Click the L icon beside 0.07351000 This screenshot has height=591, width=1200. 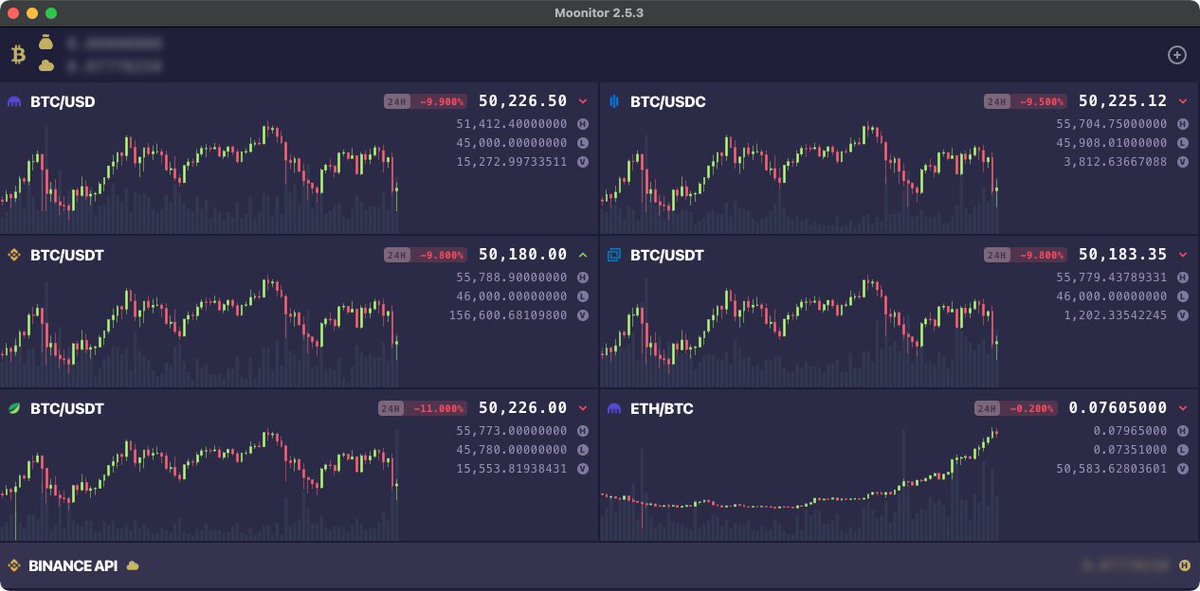pyautogui.click(x=1183, y=450)
